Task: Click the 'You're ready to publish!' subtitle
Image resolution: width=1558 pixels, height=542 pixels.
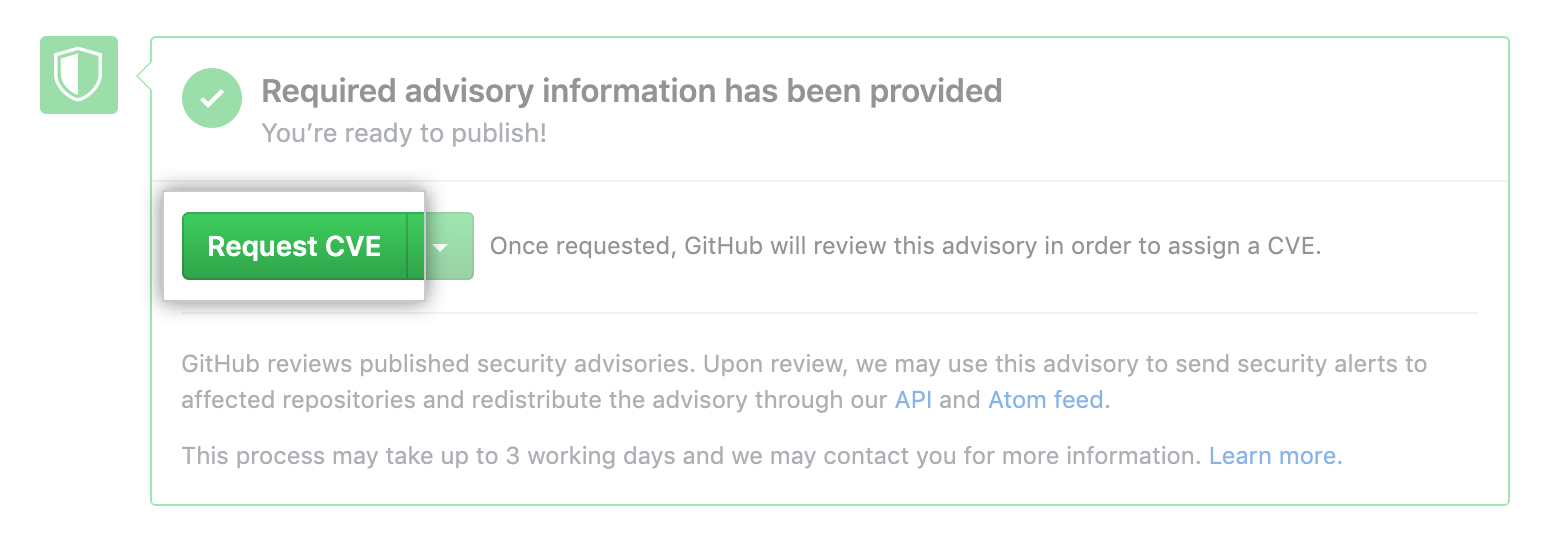Action: tap(404, 133)
